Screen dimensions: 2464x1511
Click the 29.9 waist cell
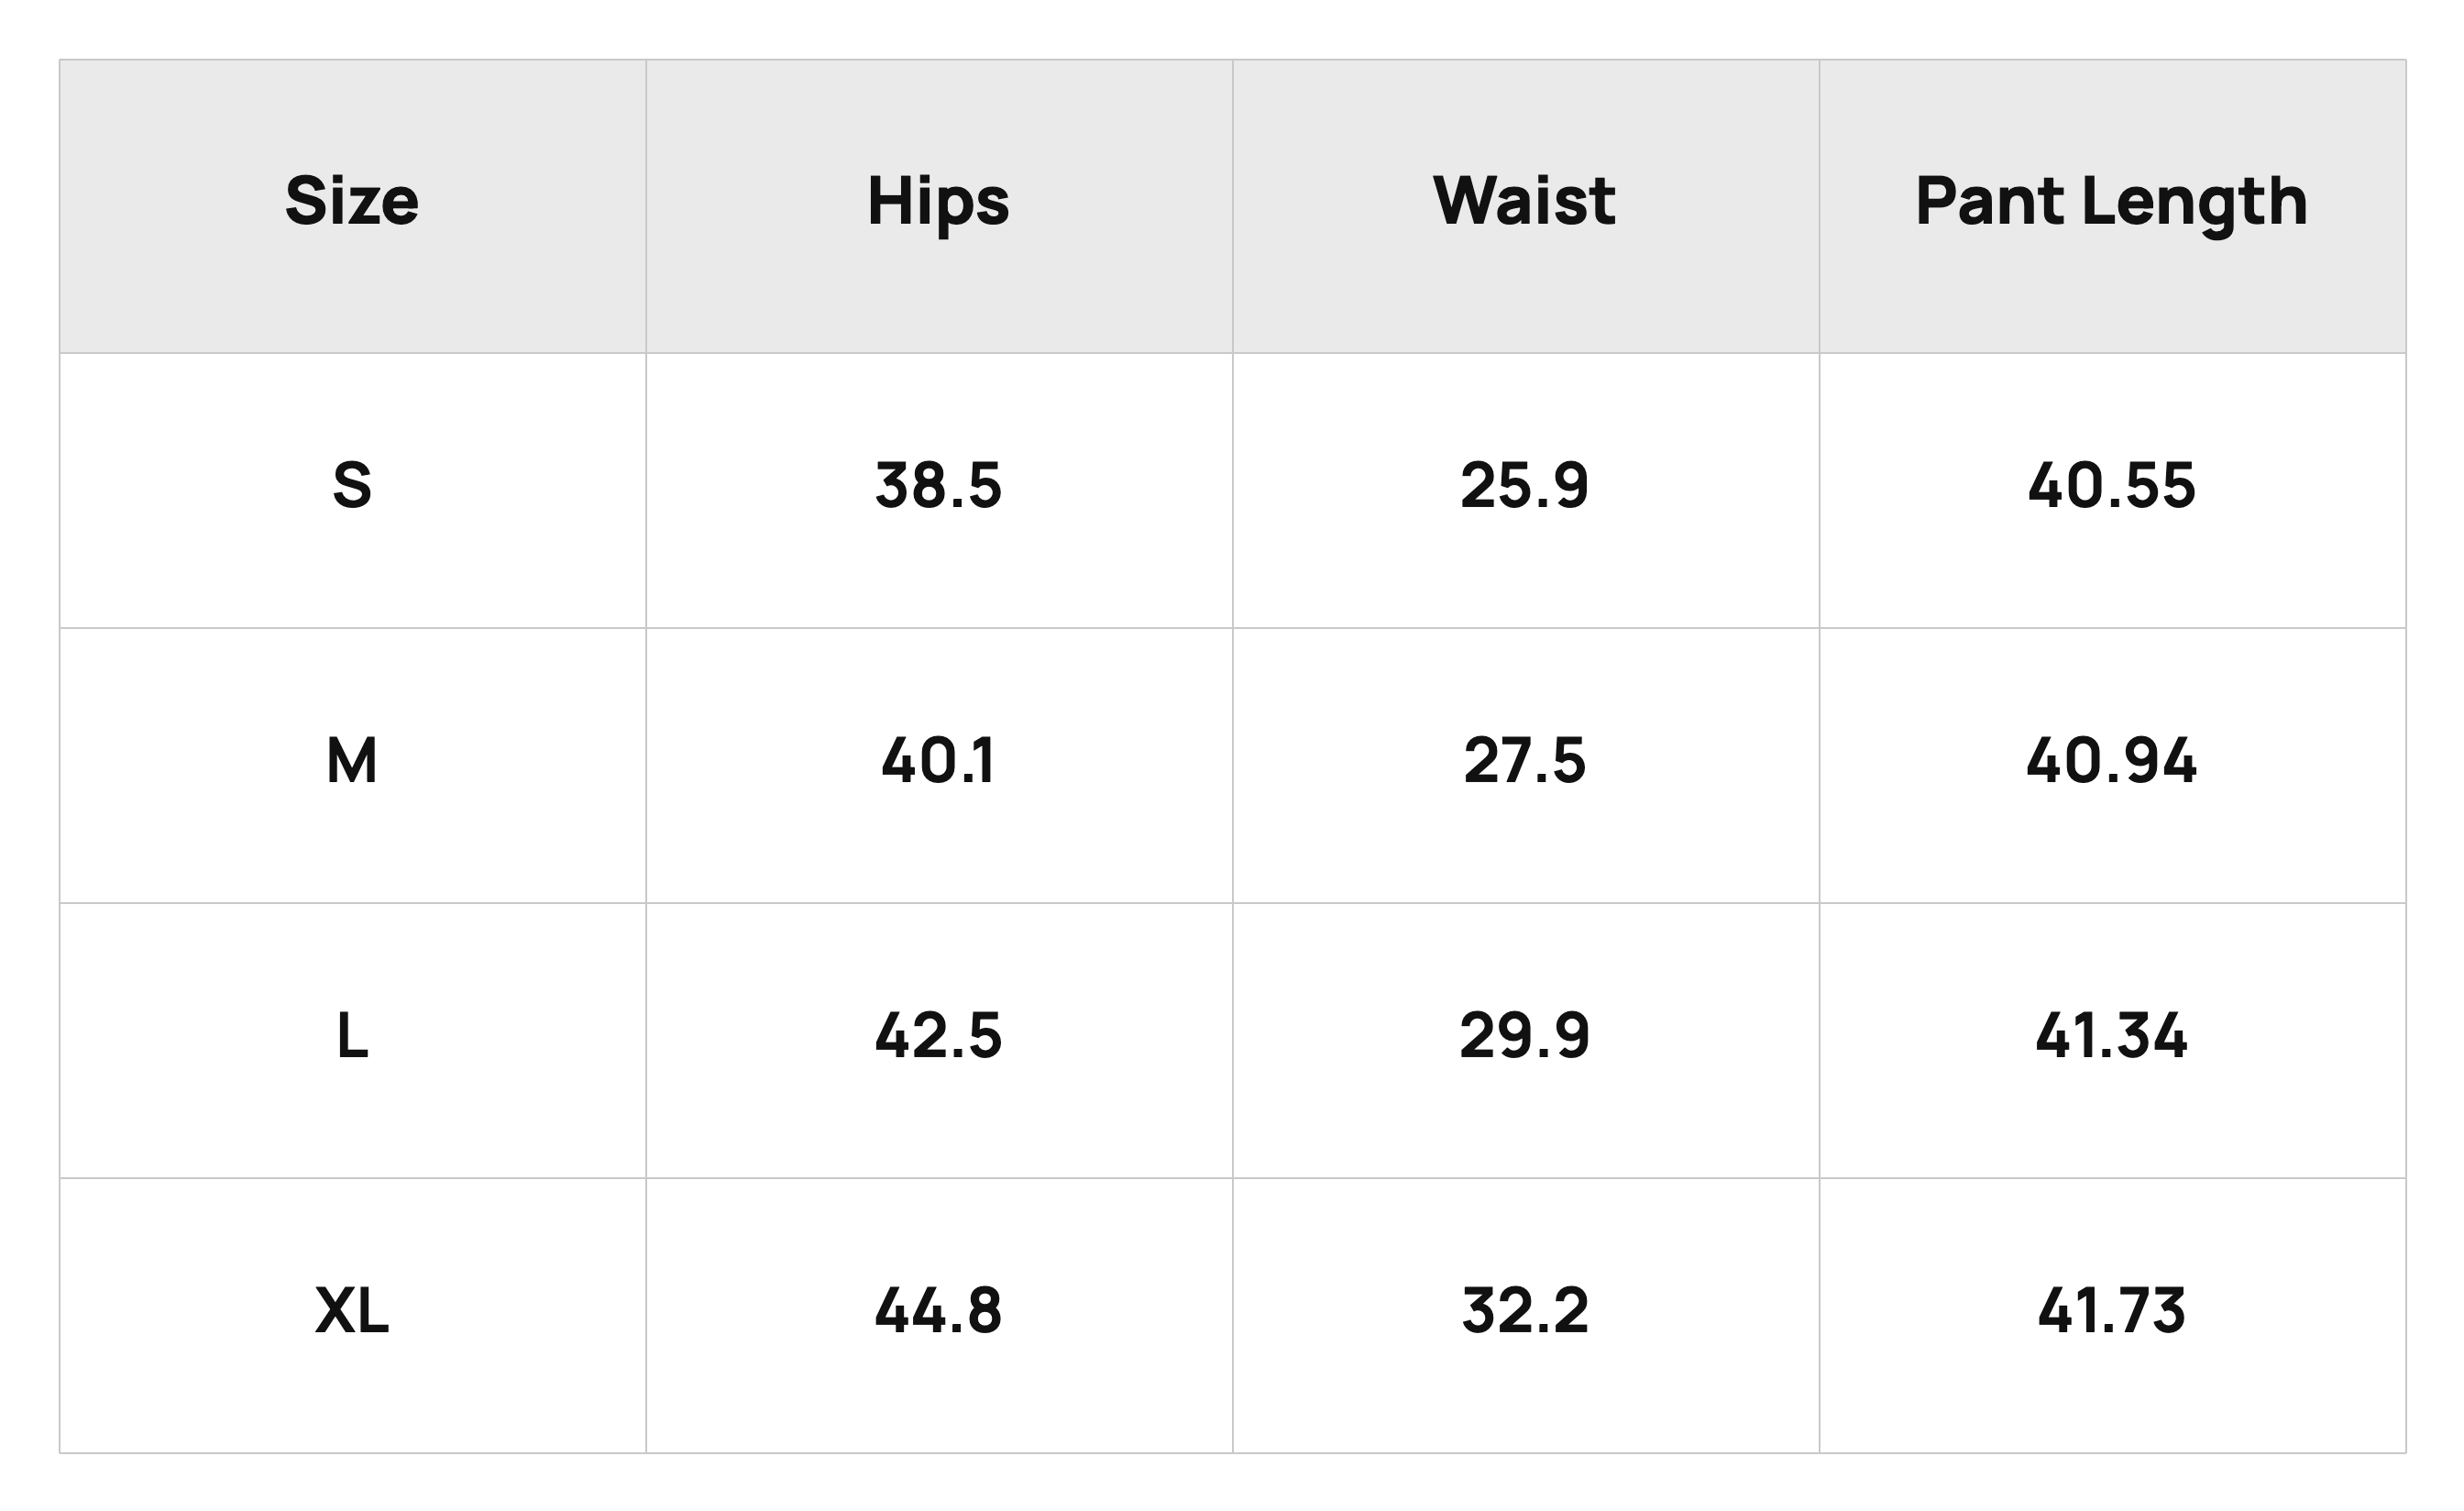tap(1526, 1040)
